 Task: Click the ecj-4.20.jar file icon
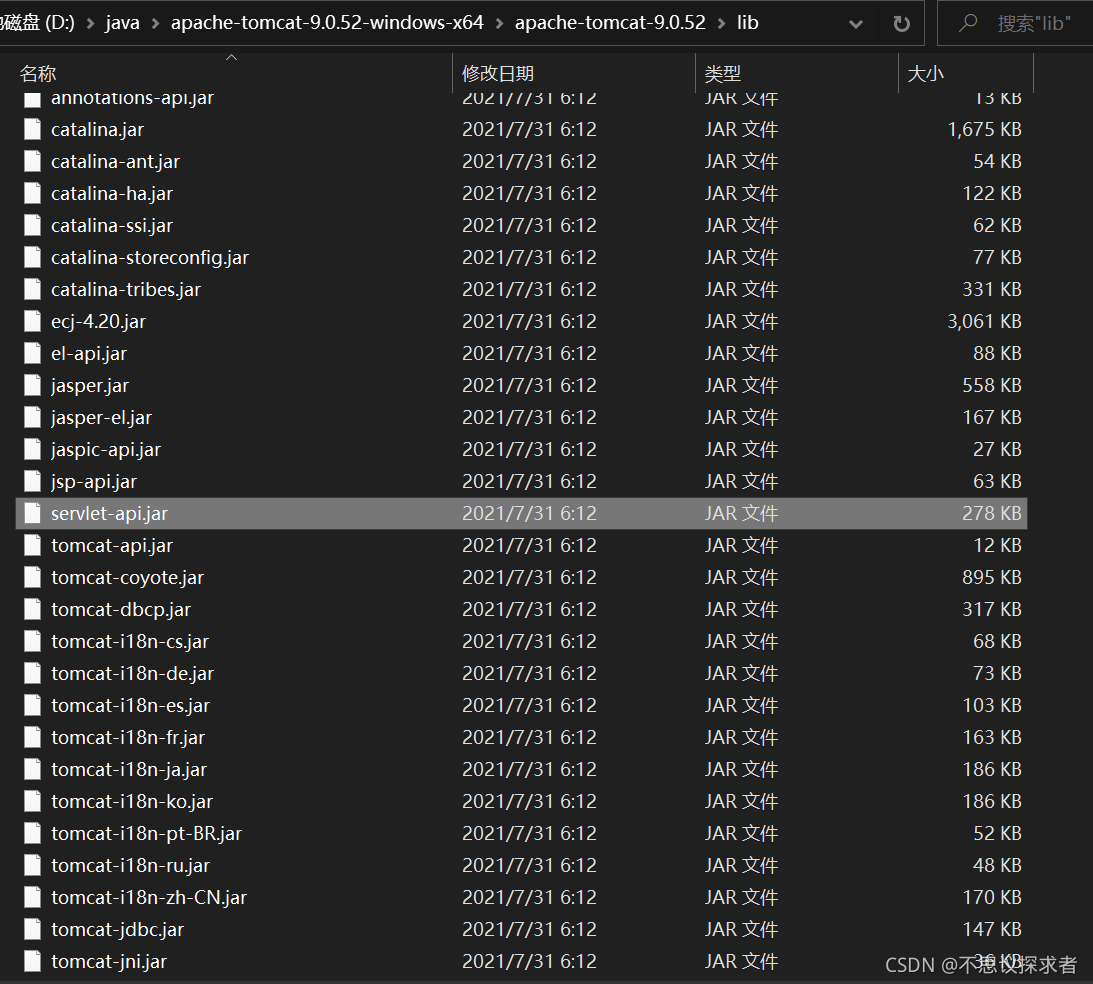click(x=32, y=321)
